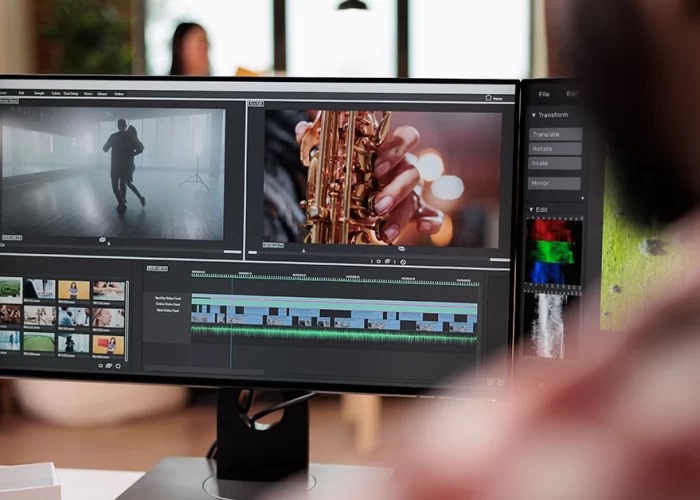Select the RGB color channels filmstrip thumbnail
The width and height of the screenshot is (700, 500).
click(x=553, y=252)
